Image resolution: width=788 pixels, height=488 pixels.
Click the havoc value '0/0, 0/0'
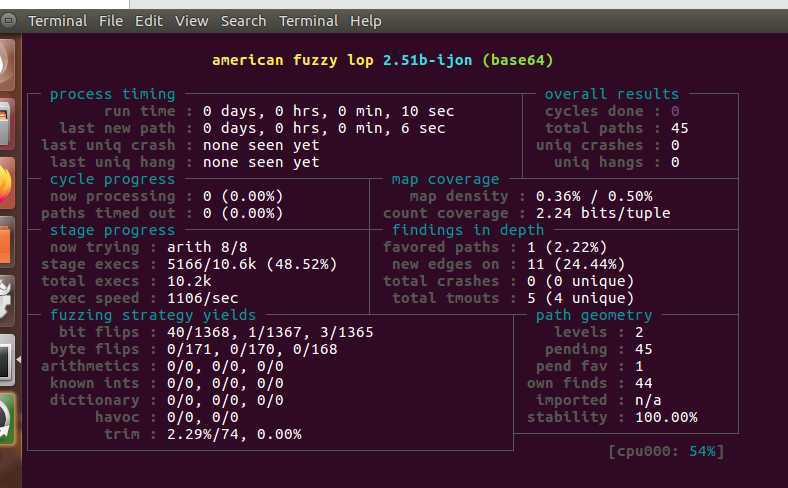203,417
